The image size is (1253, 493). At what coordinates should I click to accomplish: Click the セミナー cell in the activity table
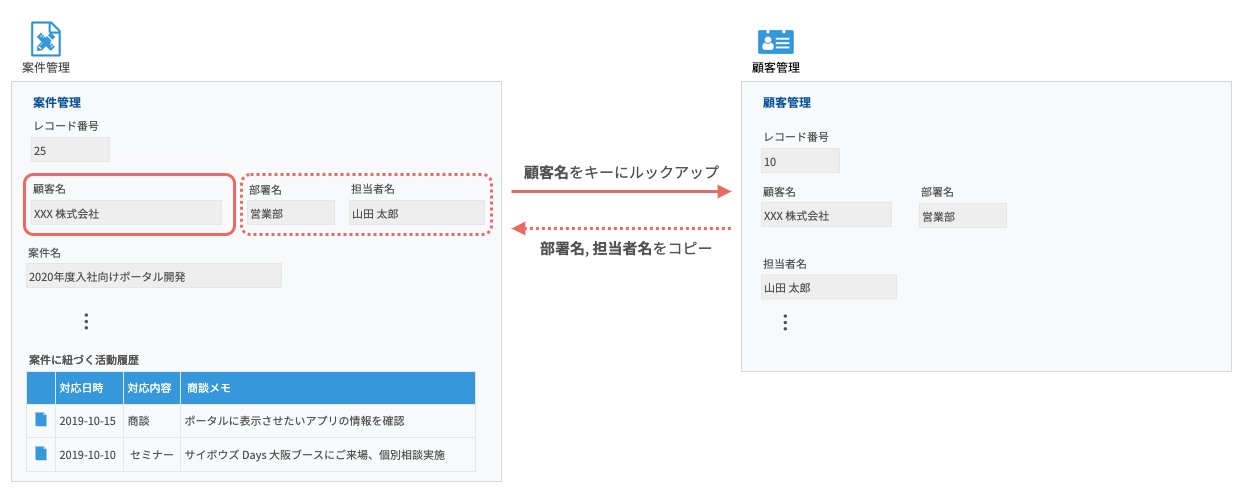(x=152, y=455)
